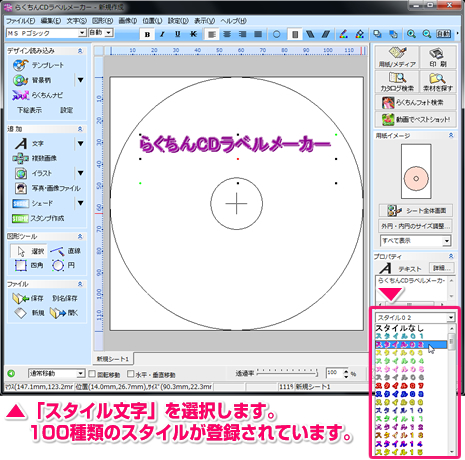465x460 pixels.
Task: Open the Template loader (テンプレート)
Action: coord(39,65)
